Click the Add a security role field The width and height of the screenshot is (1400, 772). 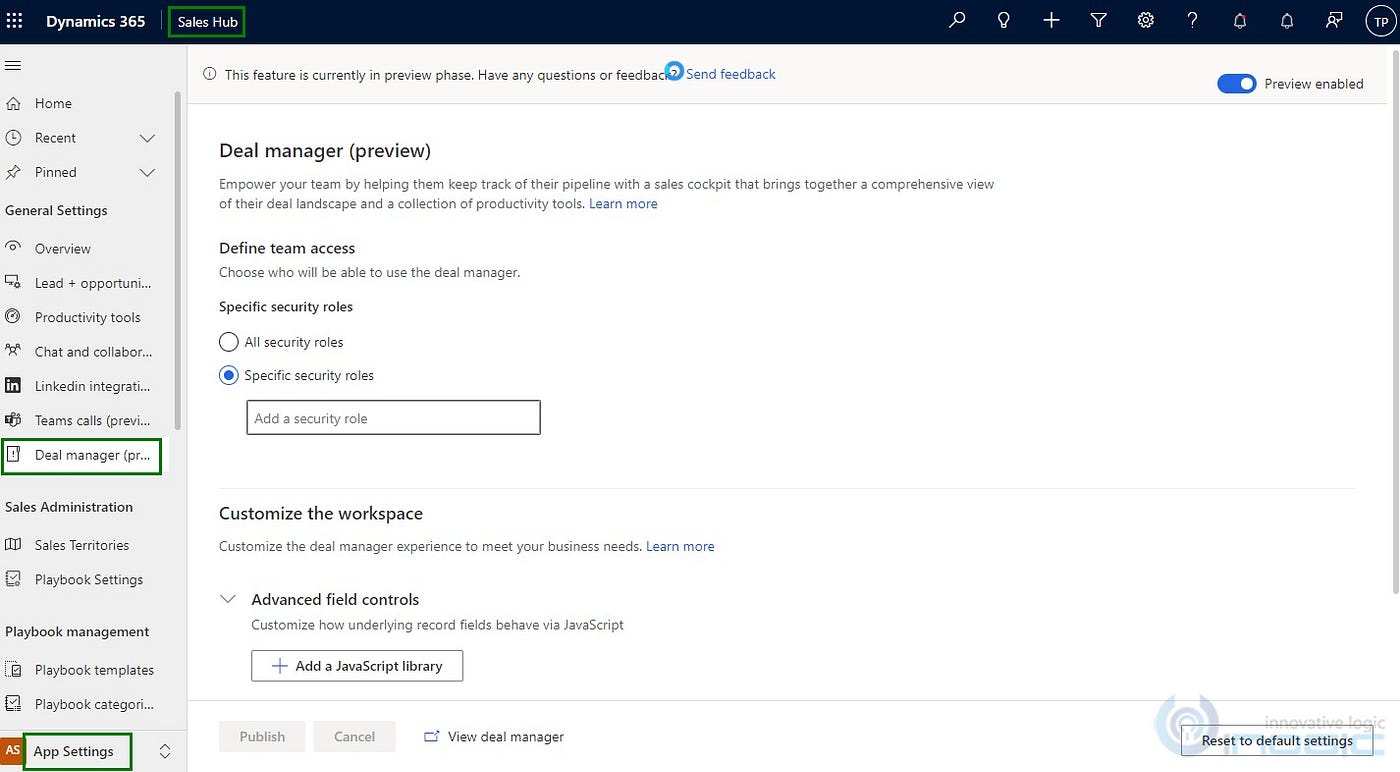tap(393, 418)
